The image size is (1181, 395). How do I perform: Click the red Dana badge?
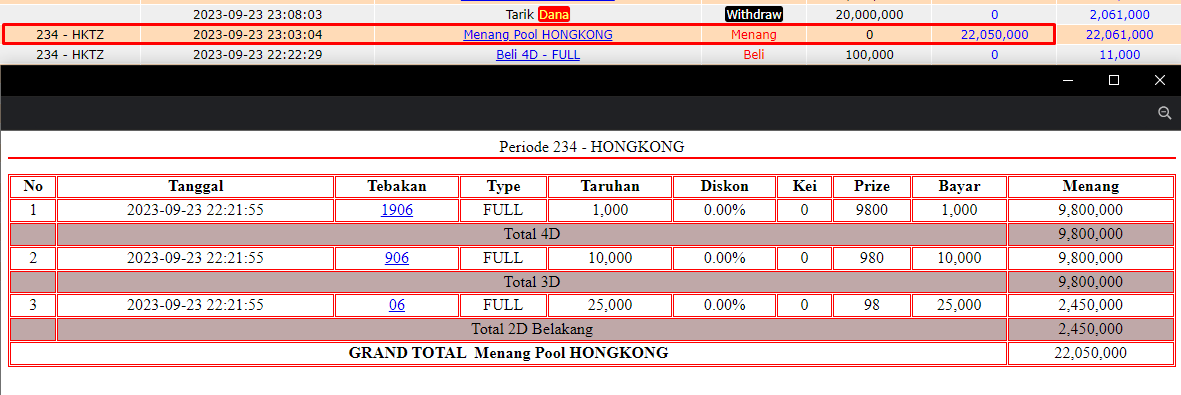click(x=554, y=14)
